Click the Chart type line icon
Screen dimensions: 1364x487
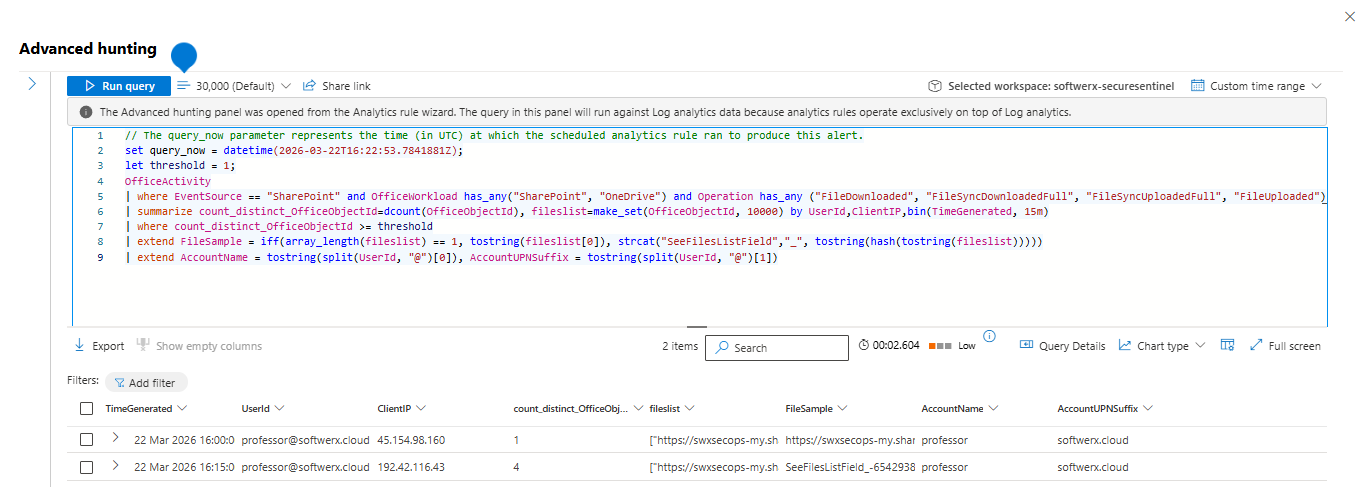[x=1125, y=345]
